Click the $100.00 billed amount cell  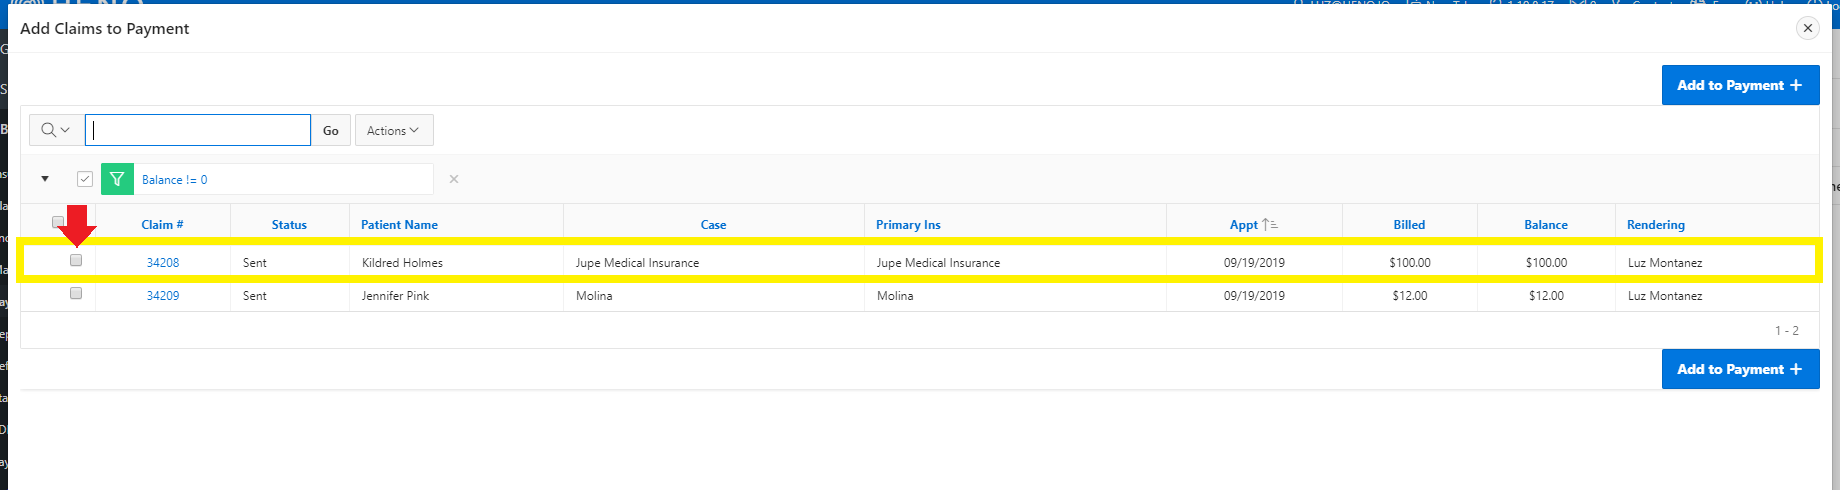[1410, 263]
